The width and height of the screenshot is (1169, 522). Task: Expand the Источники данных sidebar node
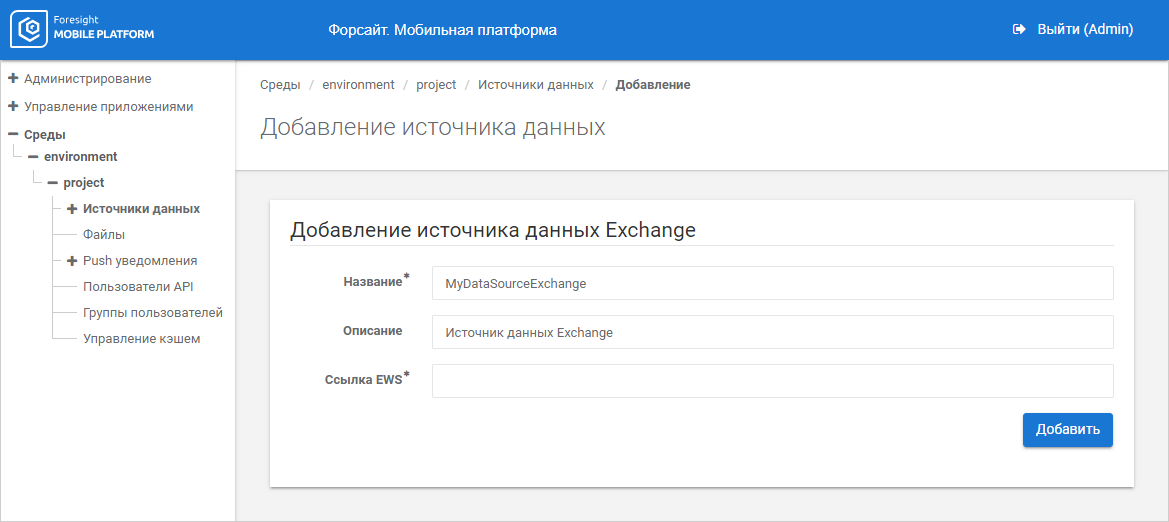click(72, 209)
